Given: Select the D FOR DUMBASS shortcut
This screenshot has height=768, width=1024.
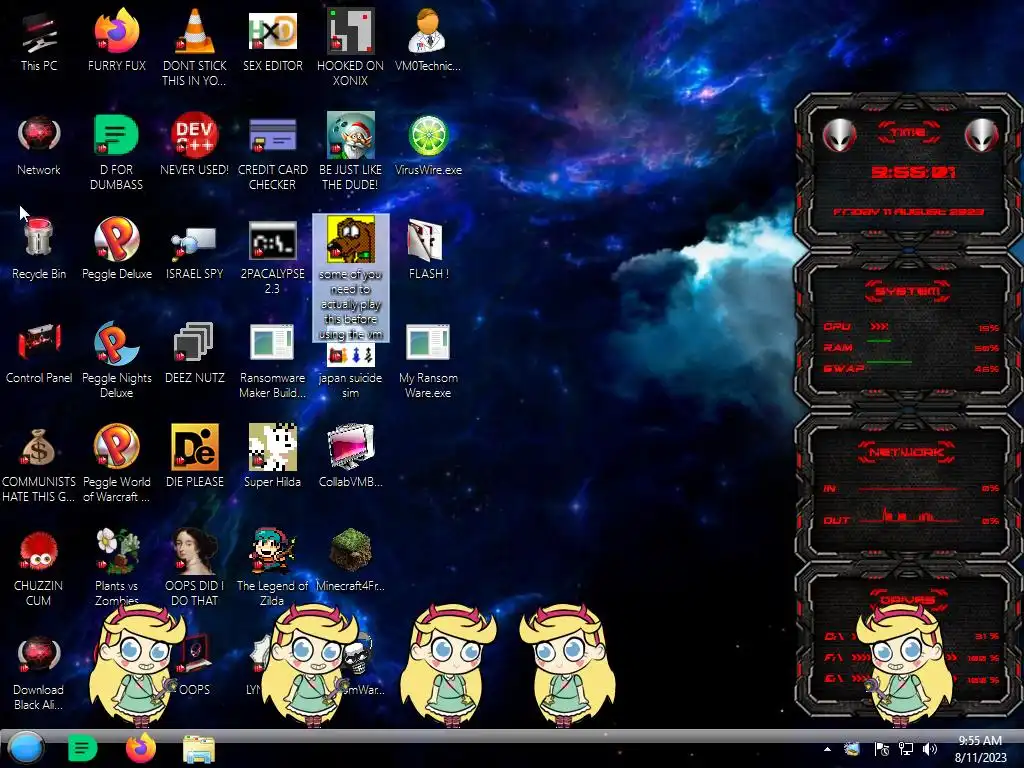Looking at the screenshot, I should pyautogui.click(x=116, y=152).
